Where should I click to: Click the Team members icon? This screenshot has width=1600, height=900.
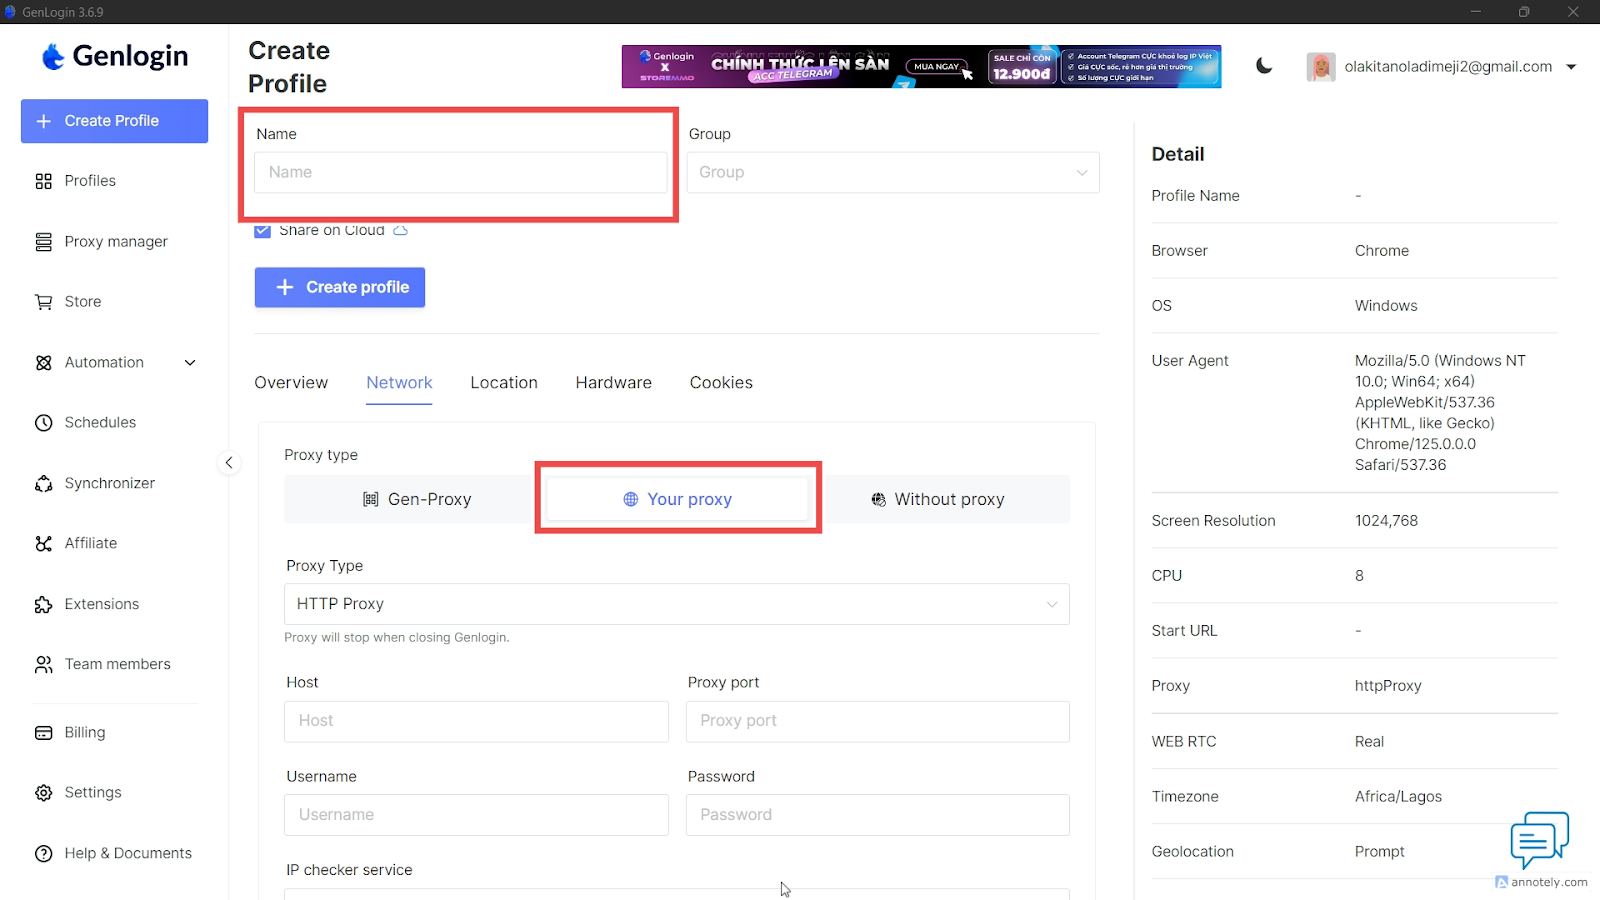(44, 665)
